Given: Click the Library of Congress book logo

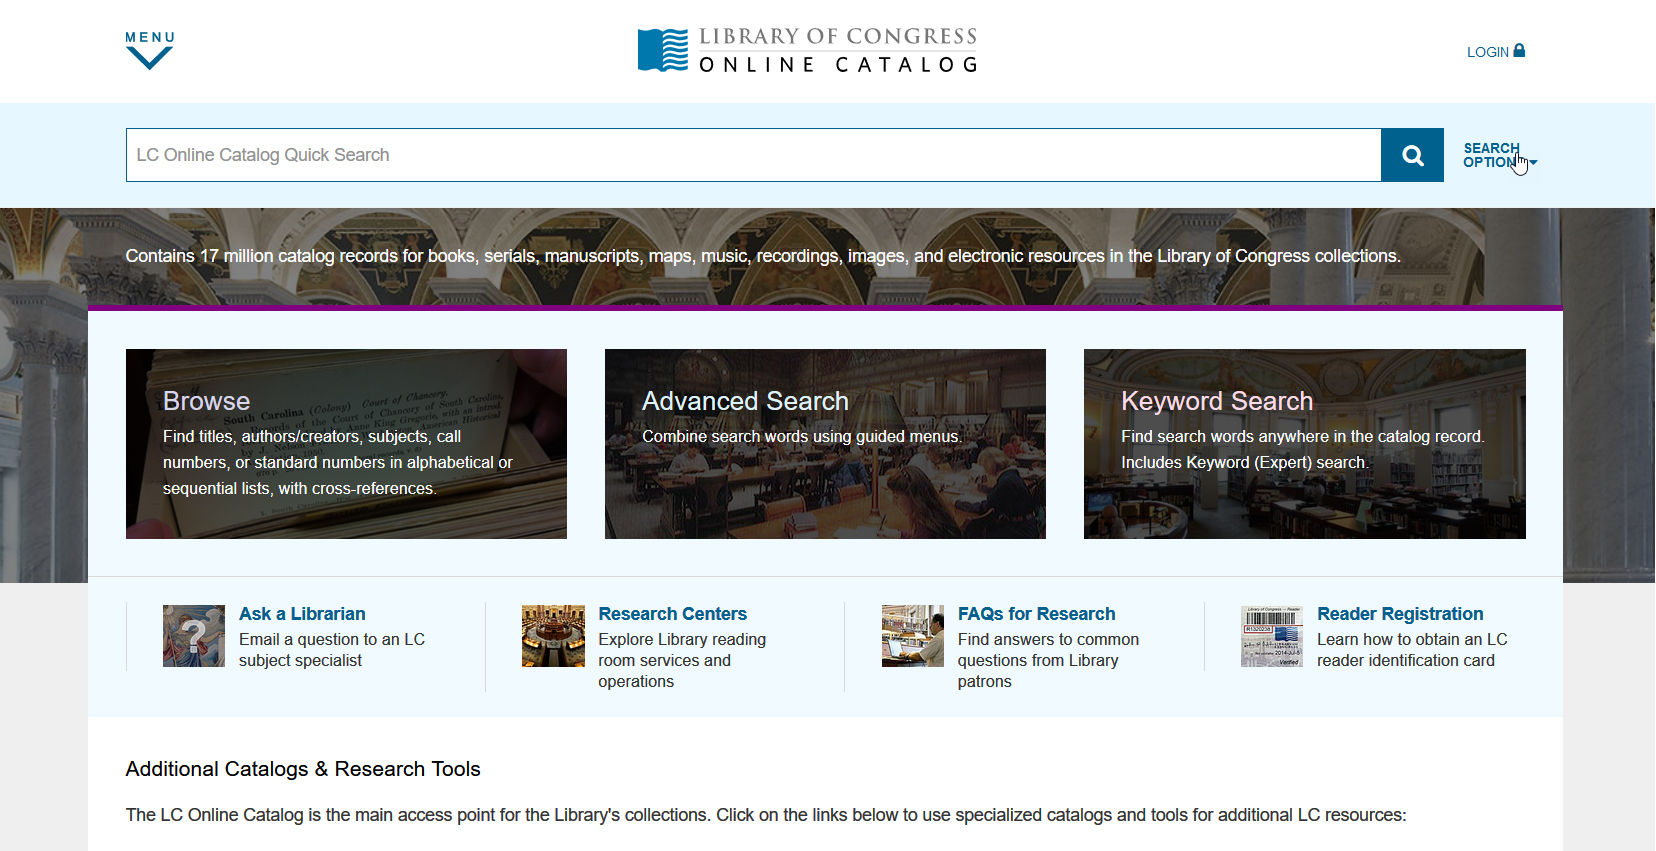Looking at the screenshot, I should point(663,50).
